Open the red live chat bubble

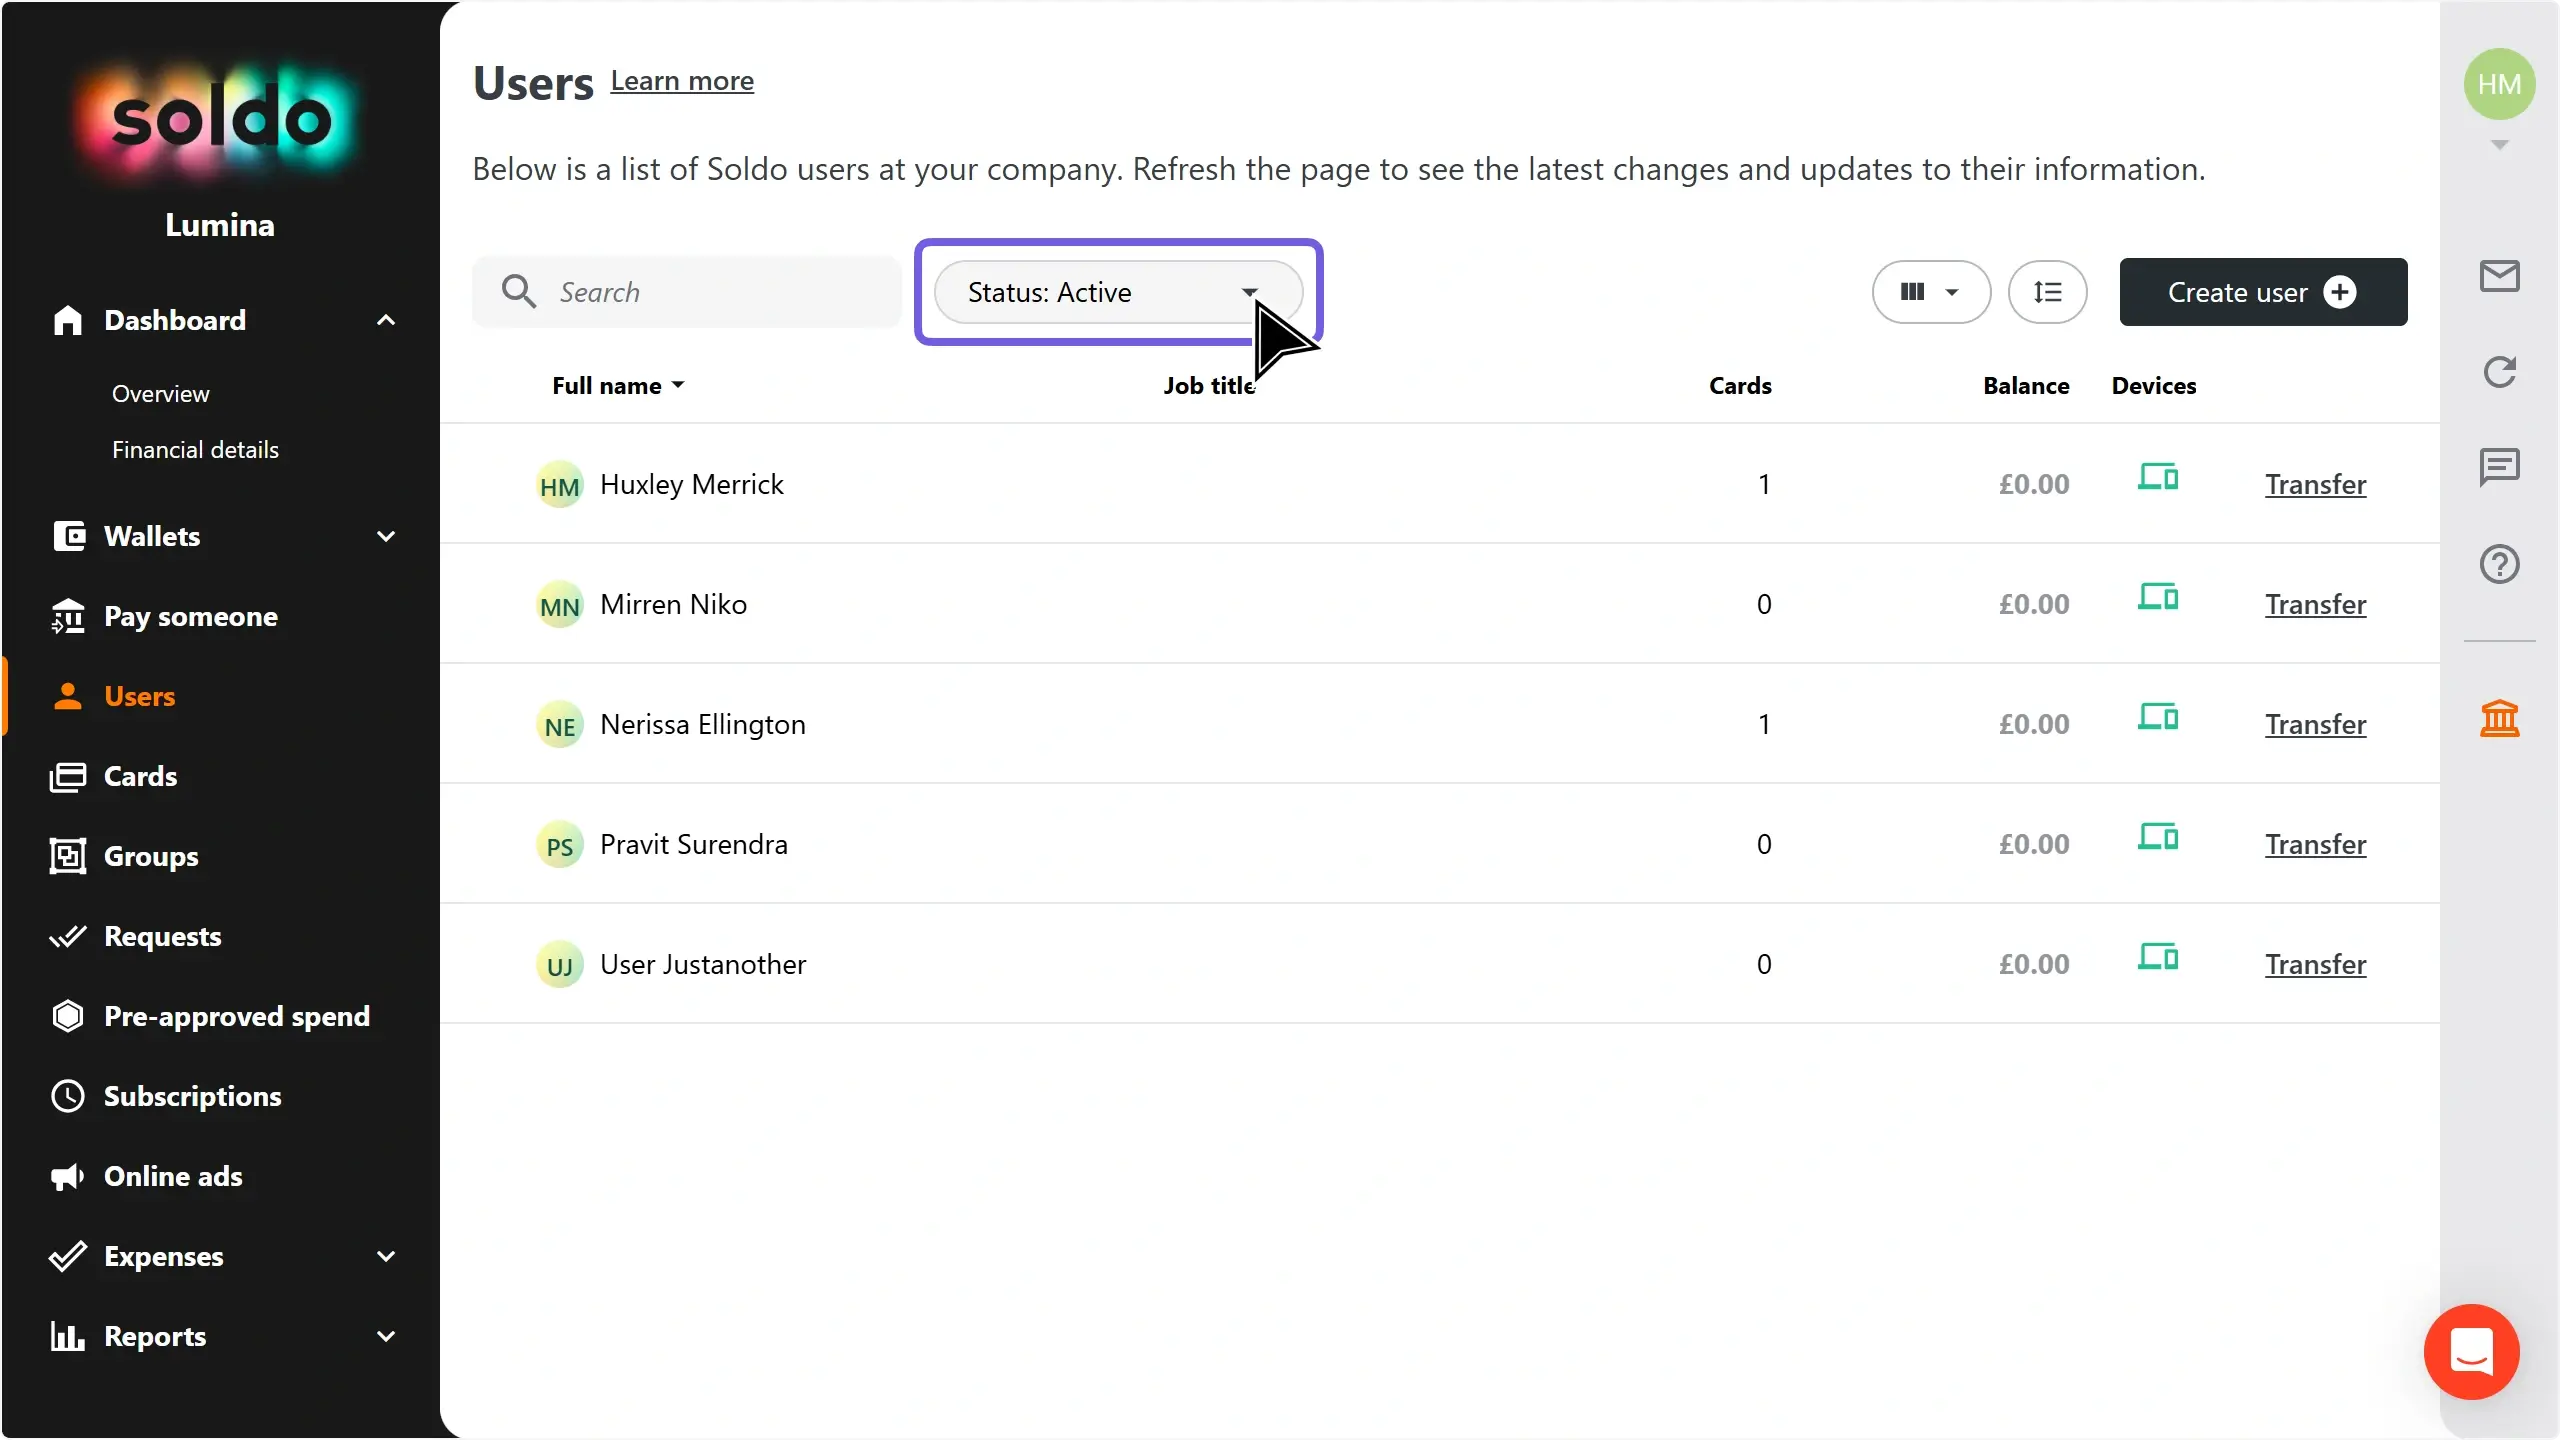[2471, 1351]
